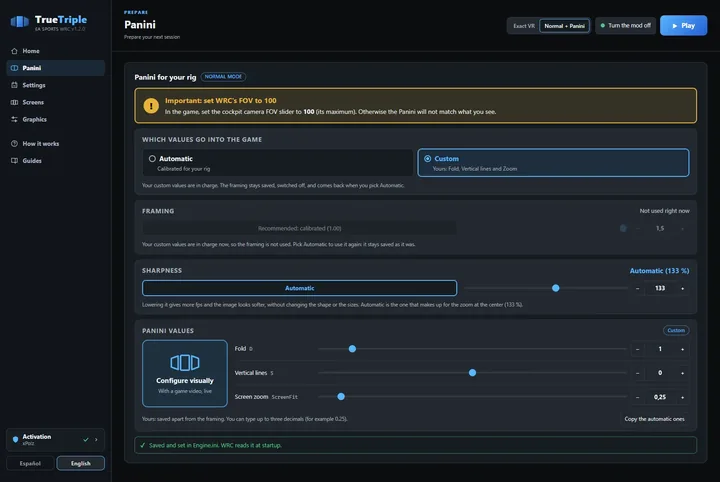Decrease the Vertical lines value
Screen dimensions: 720x482
[x=637, y=373]
